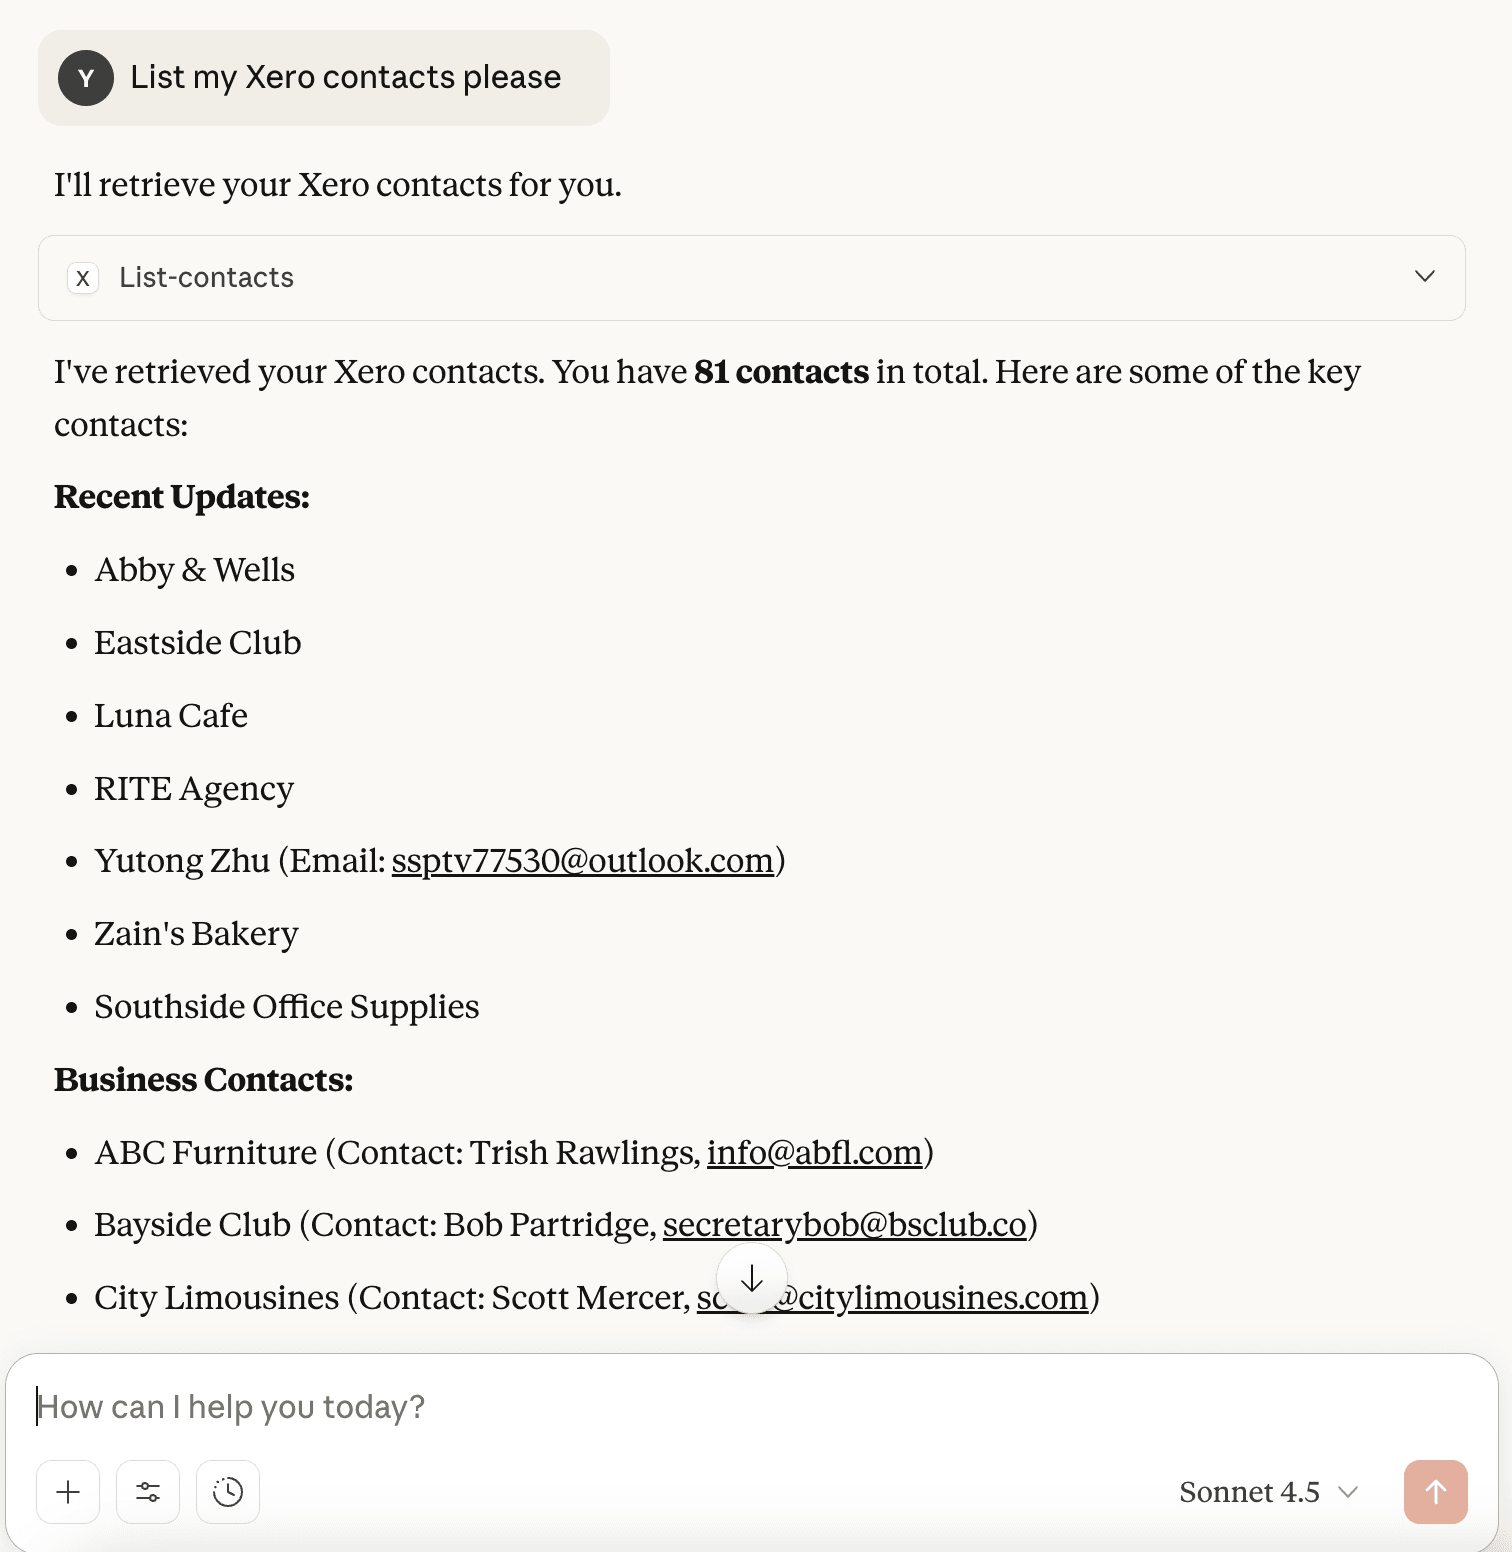1512x1552 pixels.
Task: Open the ssptv77530@outlook.com email link
Action: tap(582, 861)
